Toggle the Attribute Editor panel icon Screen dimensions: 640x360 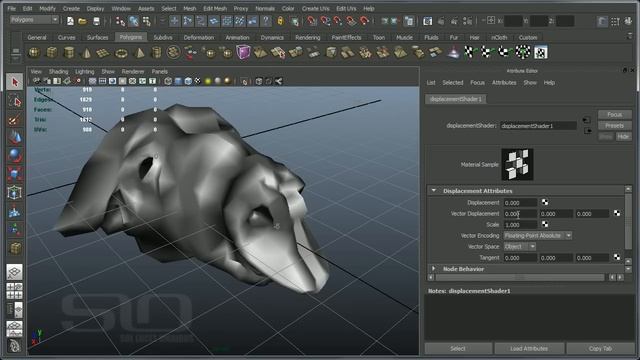tap(602, 21)
